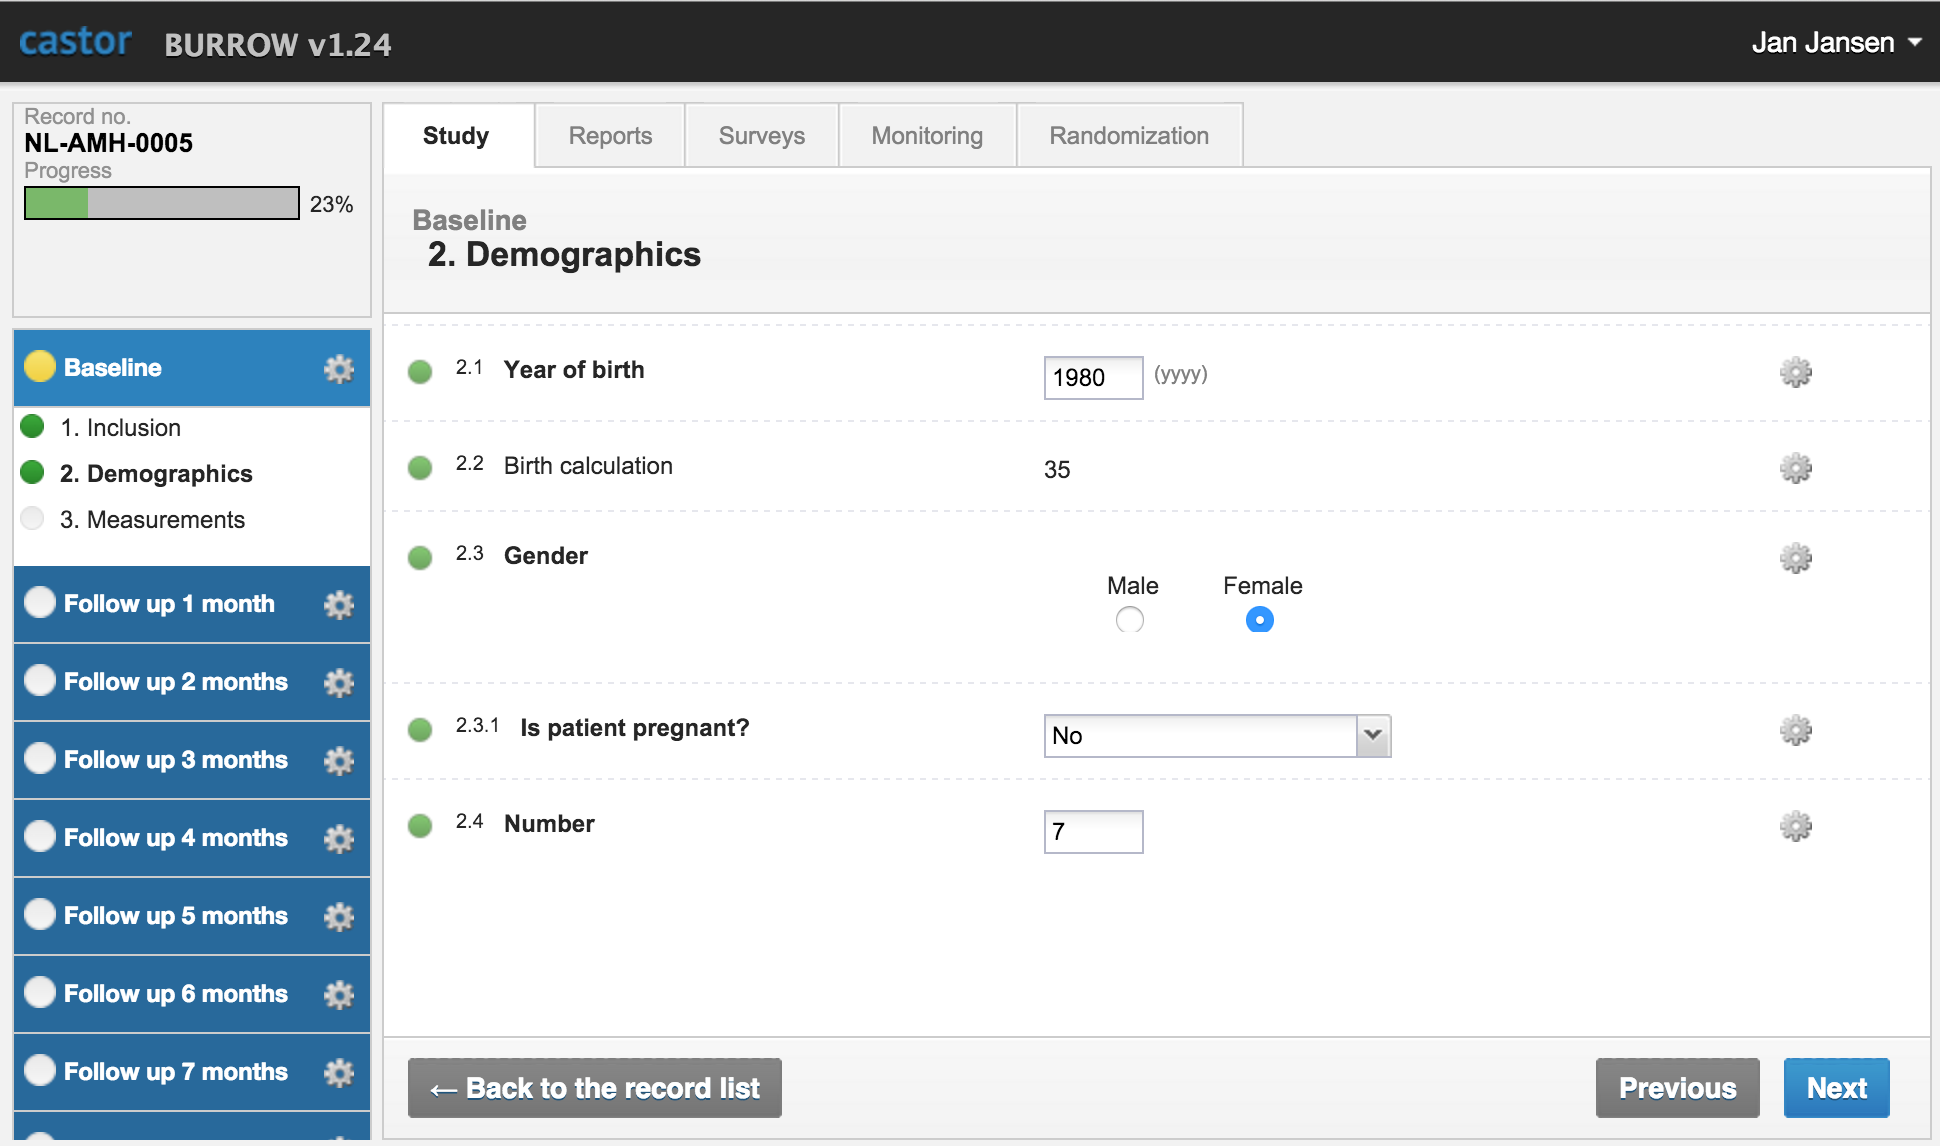
Task: Click status circle of Follow up 2 months
Action: click(x=40, y=681)
